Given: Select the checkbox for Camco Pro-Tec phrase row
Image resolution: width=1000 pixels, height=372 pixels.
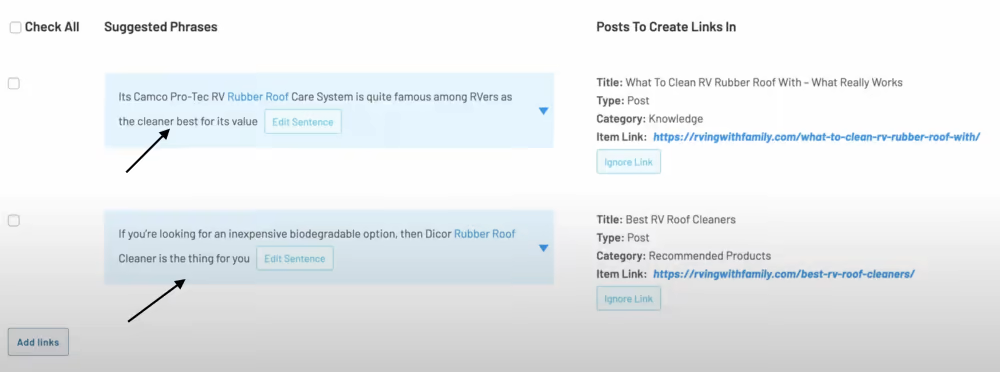Looking at the screenshot, I should pos(13,84).
